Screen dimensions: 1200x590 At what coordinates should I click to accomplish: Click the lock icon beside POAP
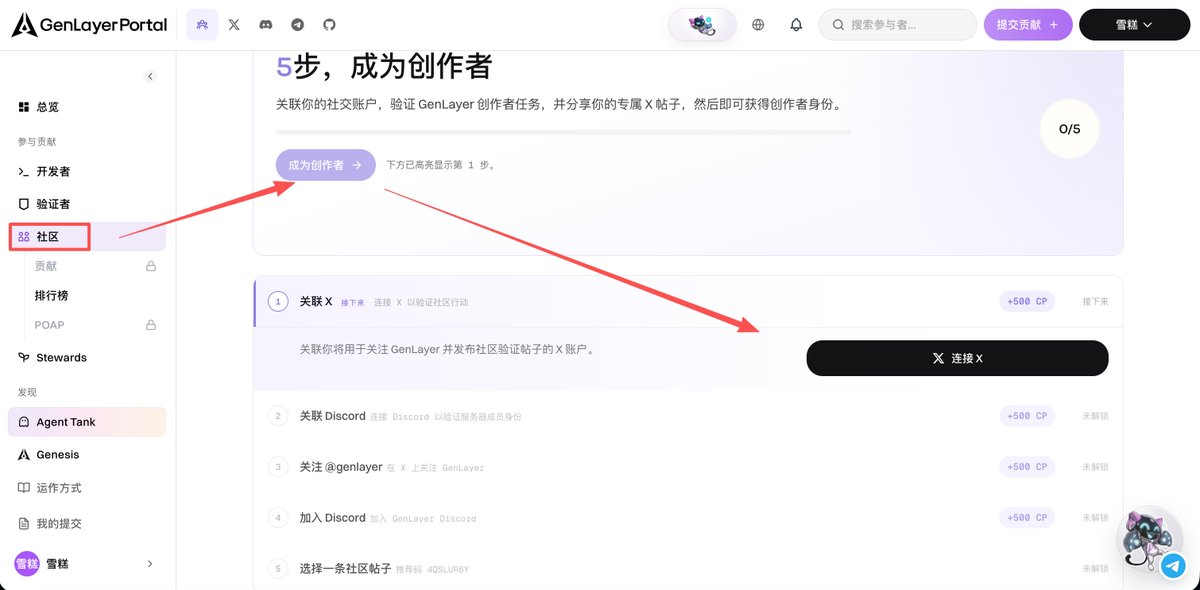pos(151,325)
